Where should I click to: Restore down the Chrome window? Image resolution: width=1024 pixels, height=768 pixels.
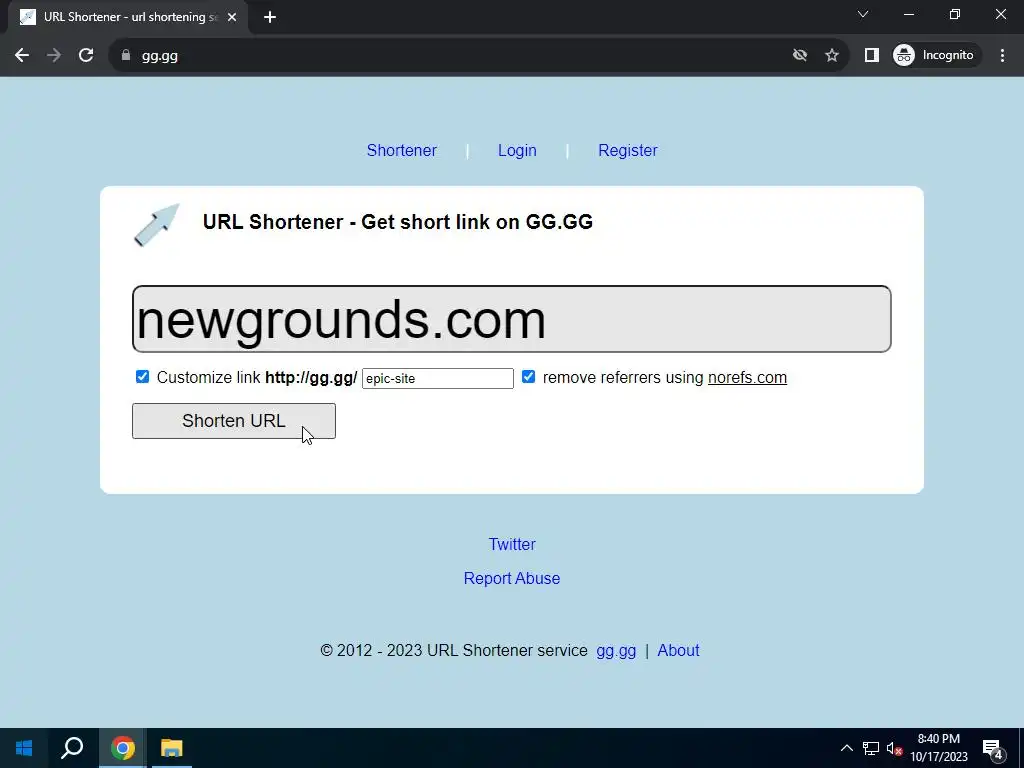tap(955, 14)
